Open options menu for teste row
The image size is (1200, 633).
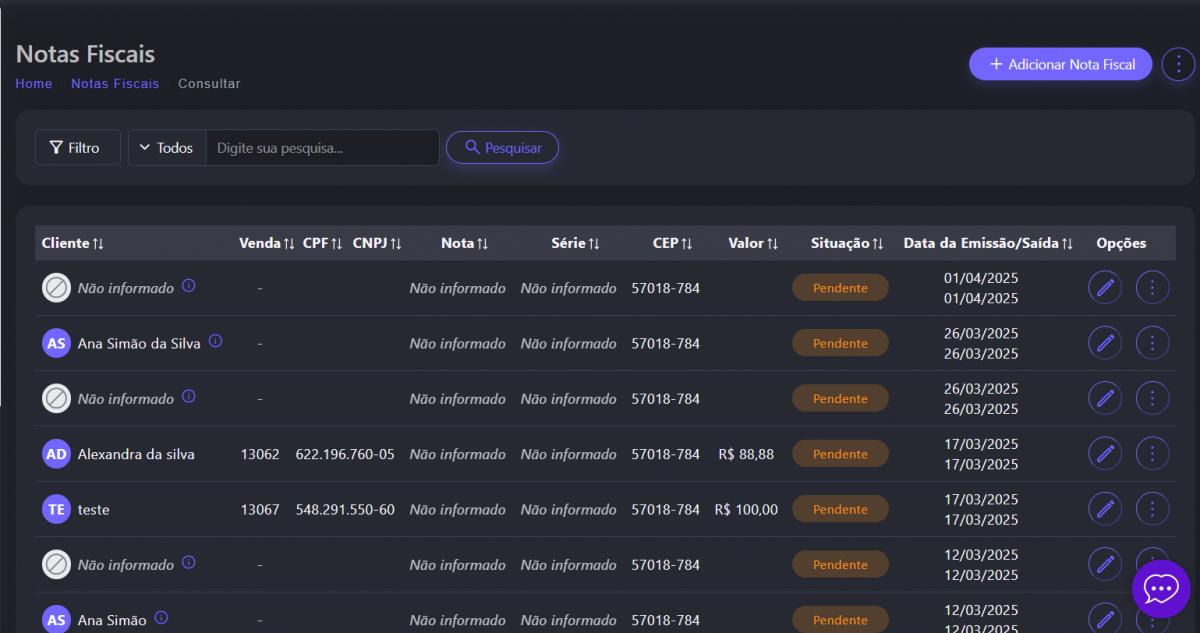pos(1152,509)
